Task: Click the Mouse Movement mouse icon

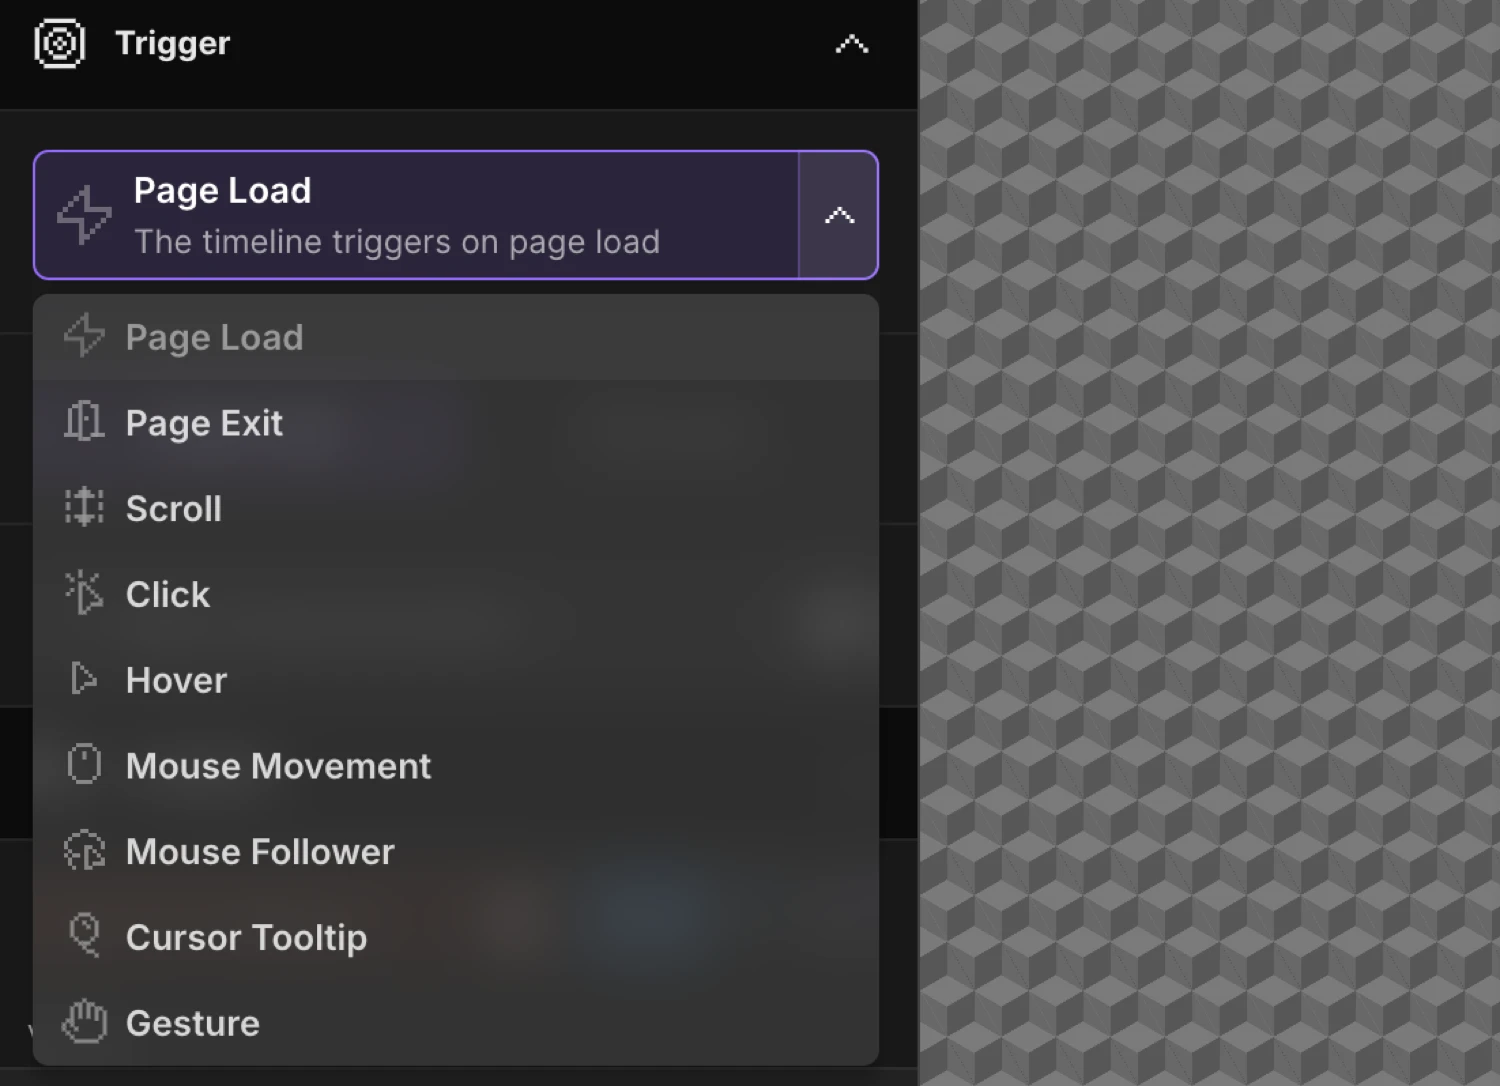Action: point(84,764)
